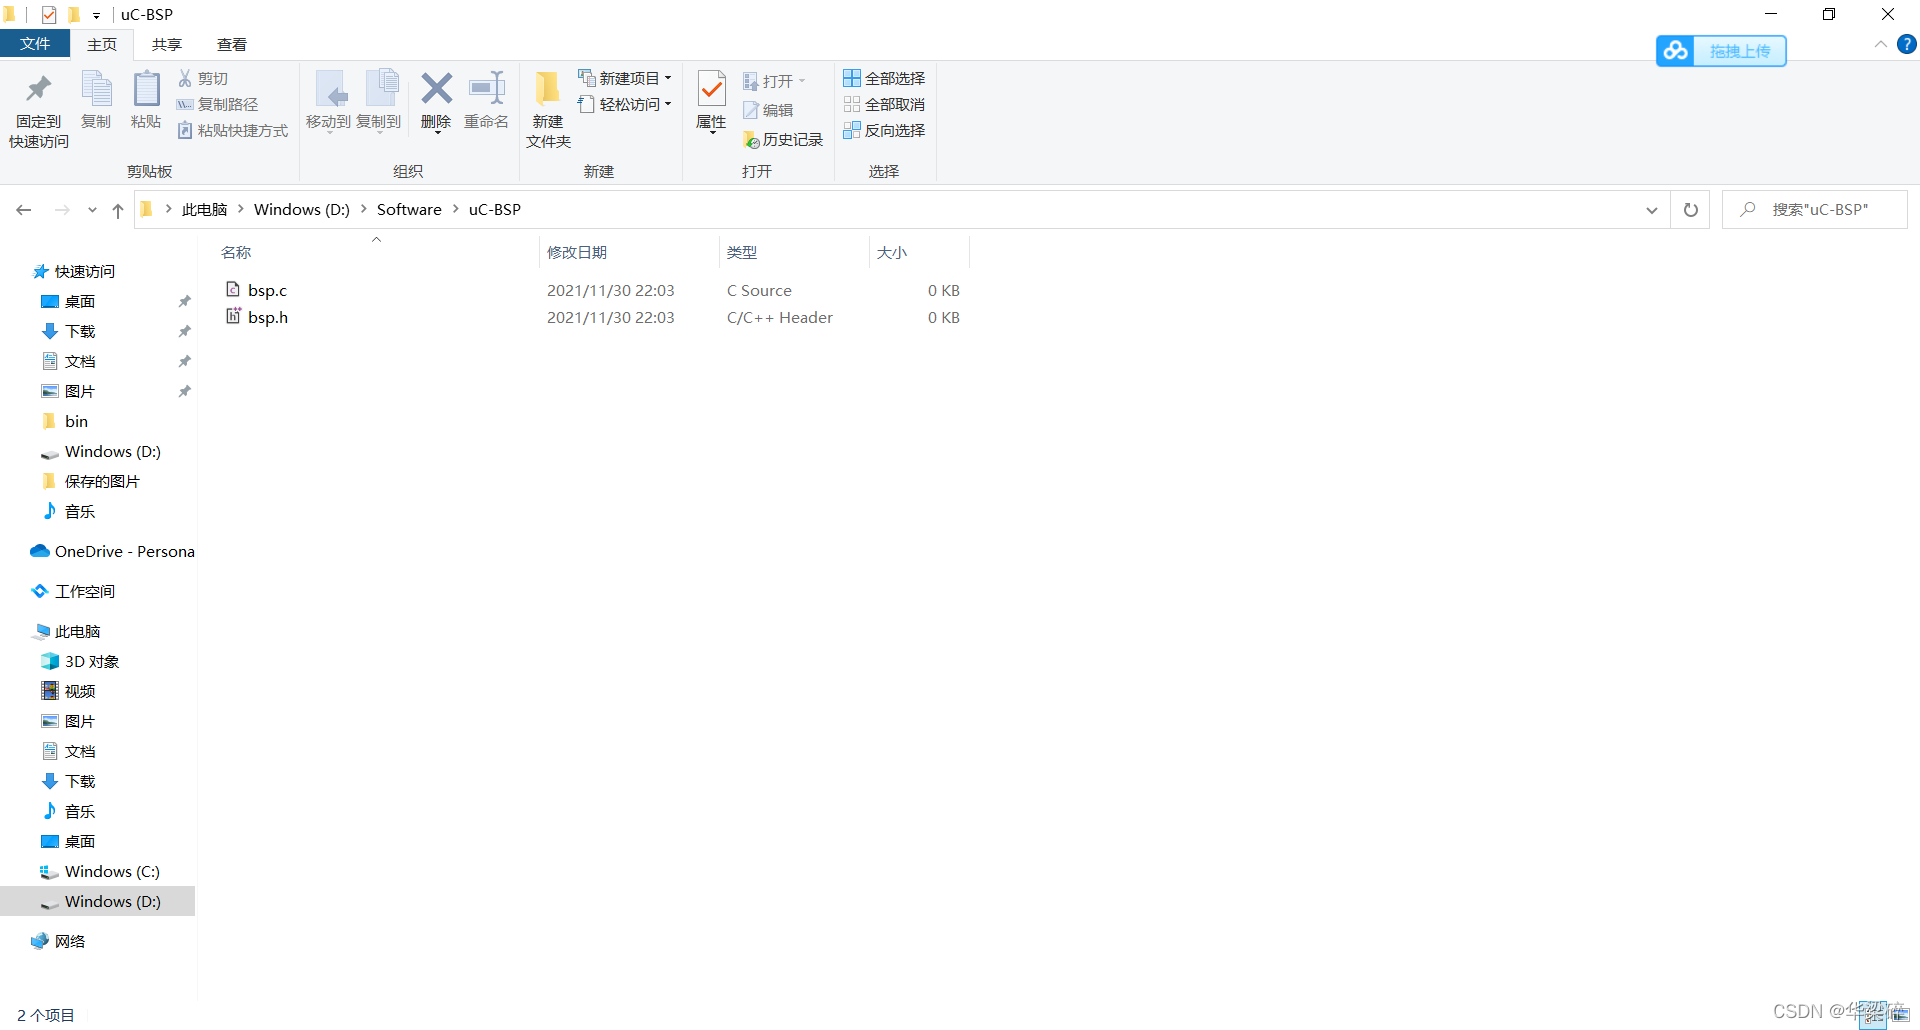Switch to the Home (主页) tab
The height and width of the screenshot is (1030, 1920).
[102, 44]
